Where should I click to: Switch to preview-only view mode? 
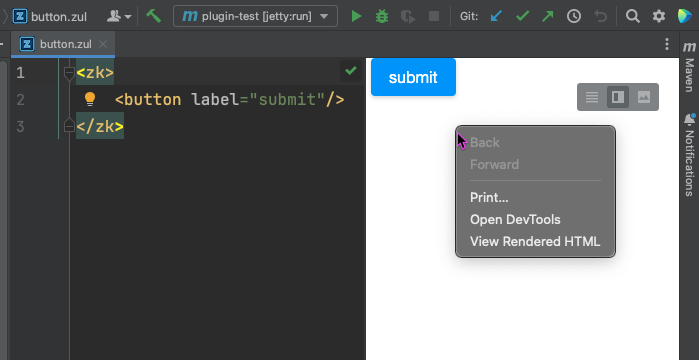[644, 97]
